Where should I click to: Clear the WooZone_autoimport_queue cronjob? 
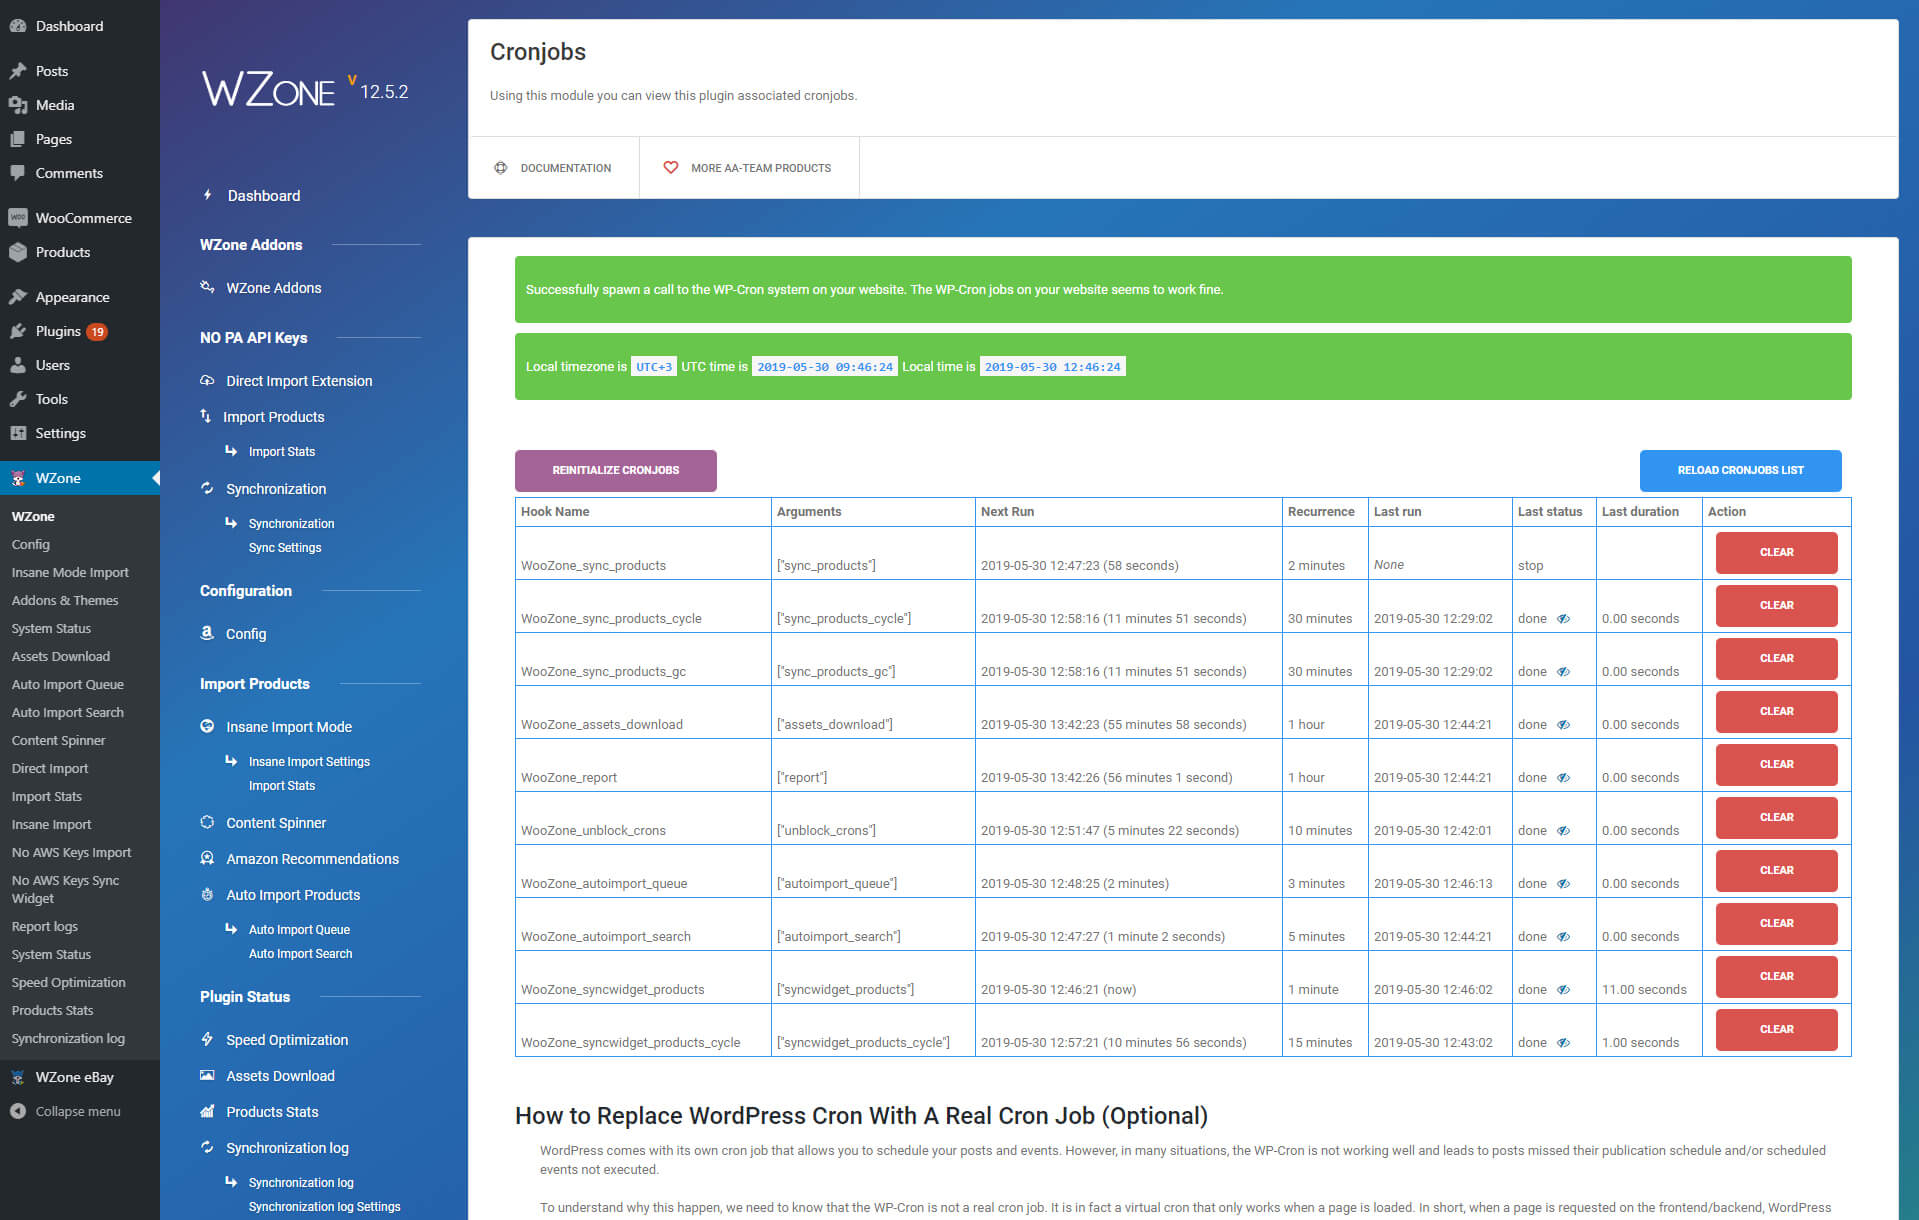click(x=1776, y=870)
